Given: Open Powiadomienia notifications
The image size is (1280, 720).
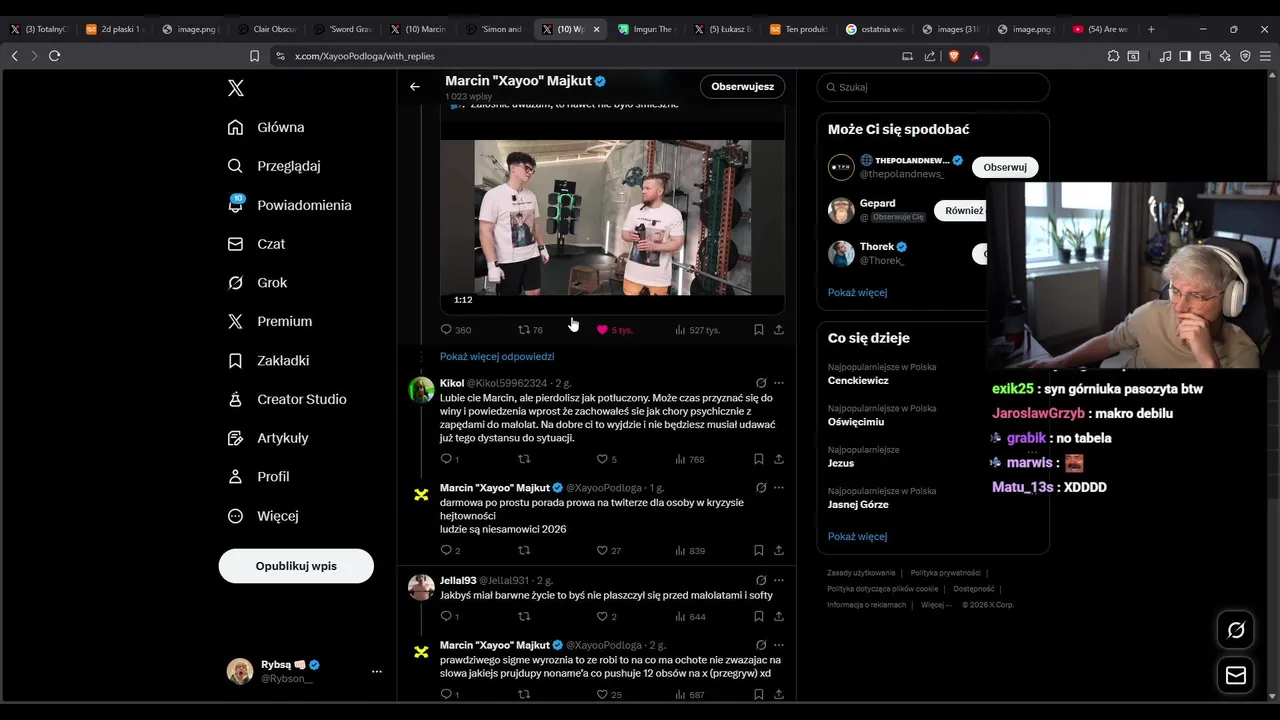Looking at the screenshot, I should pos(290,205).
